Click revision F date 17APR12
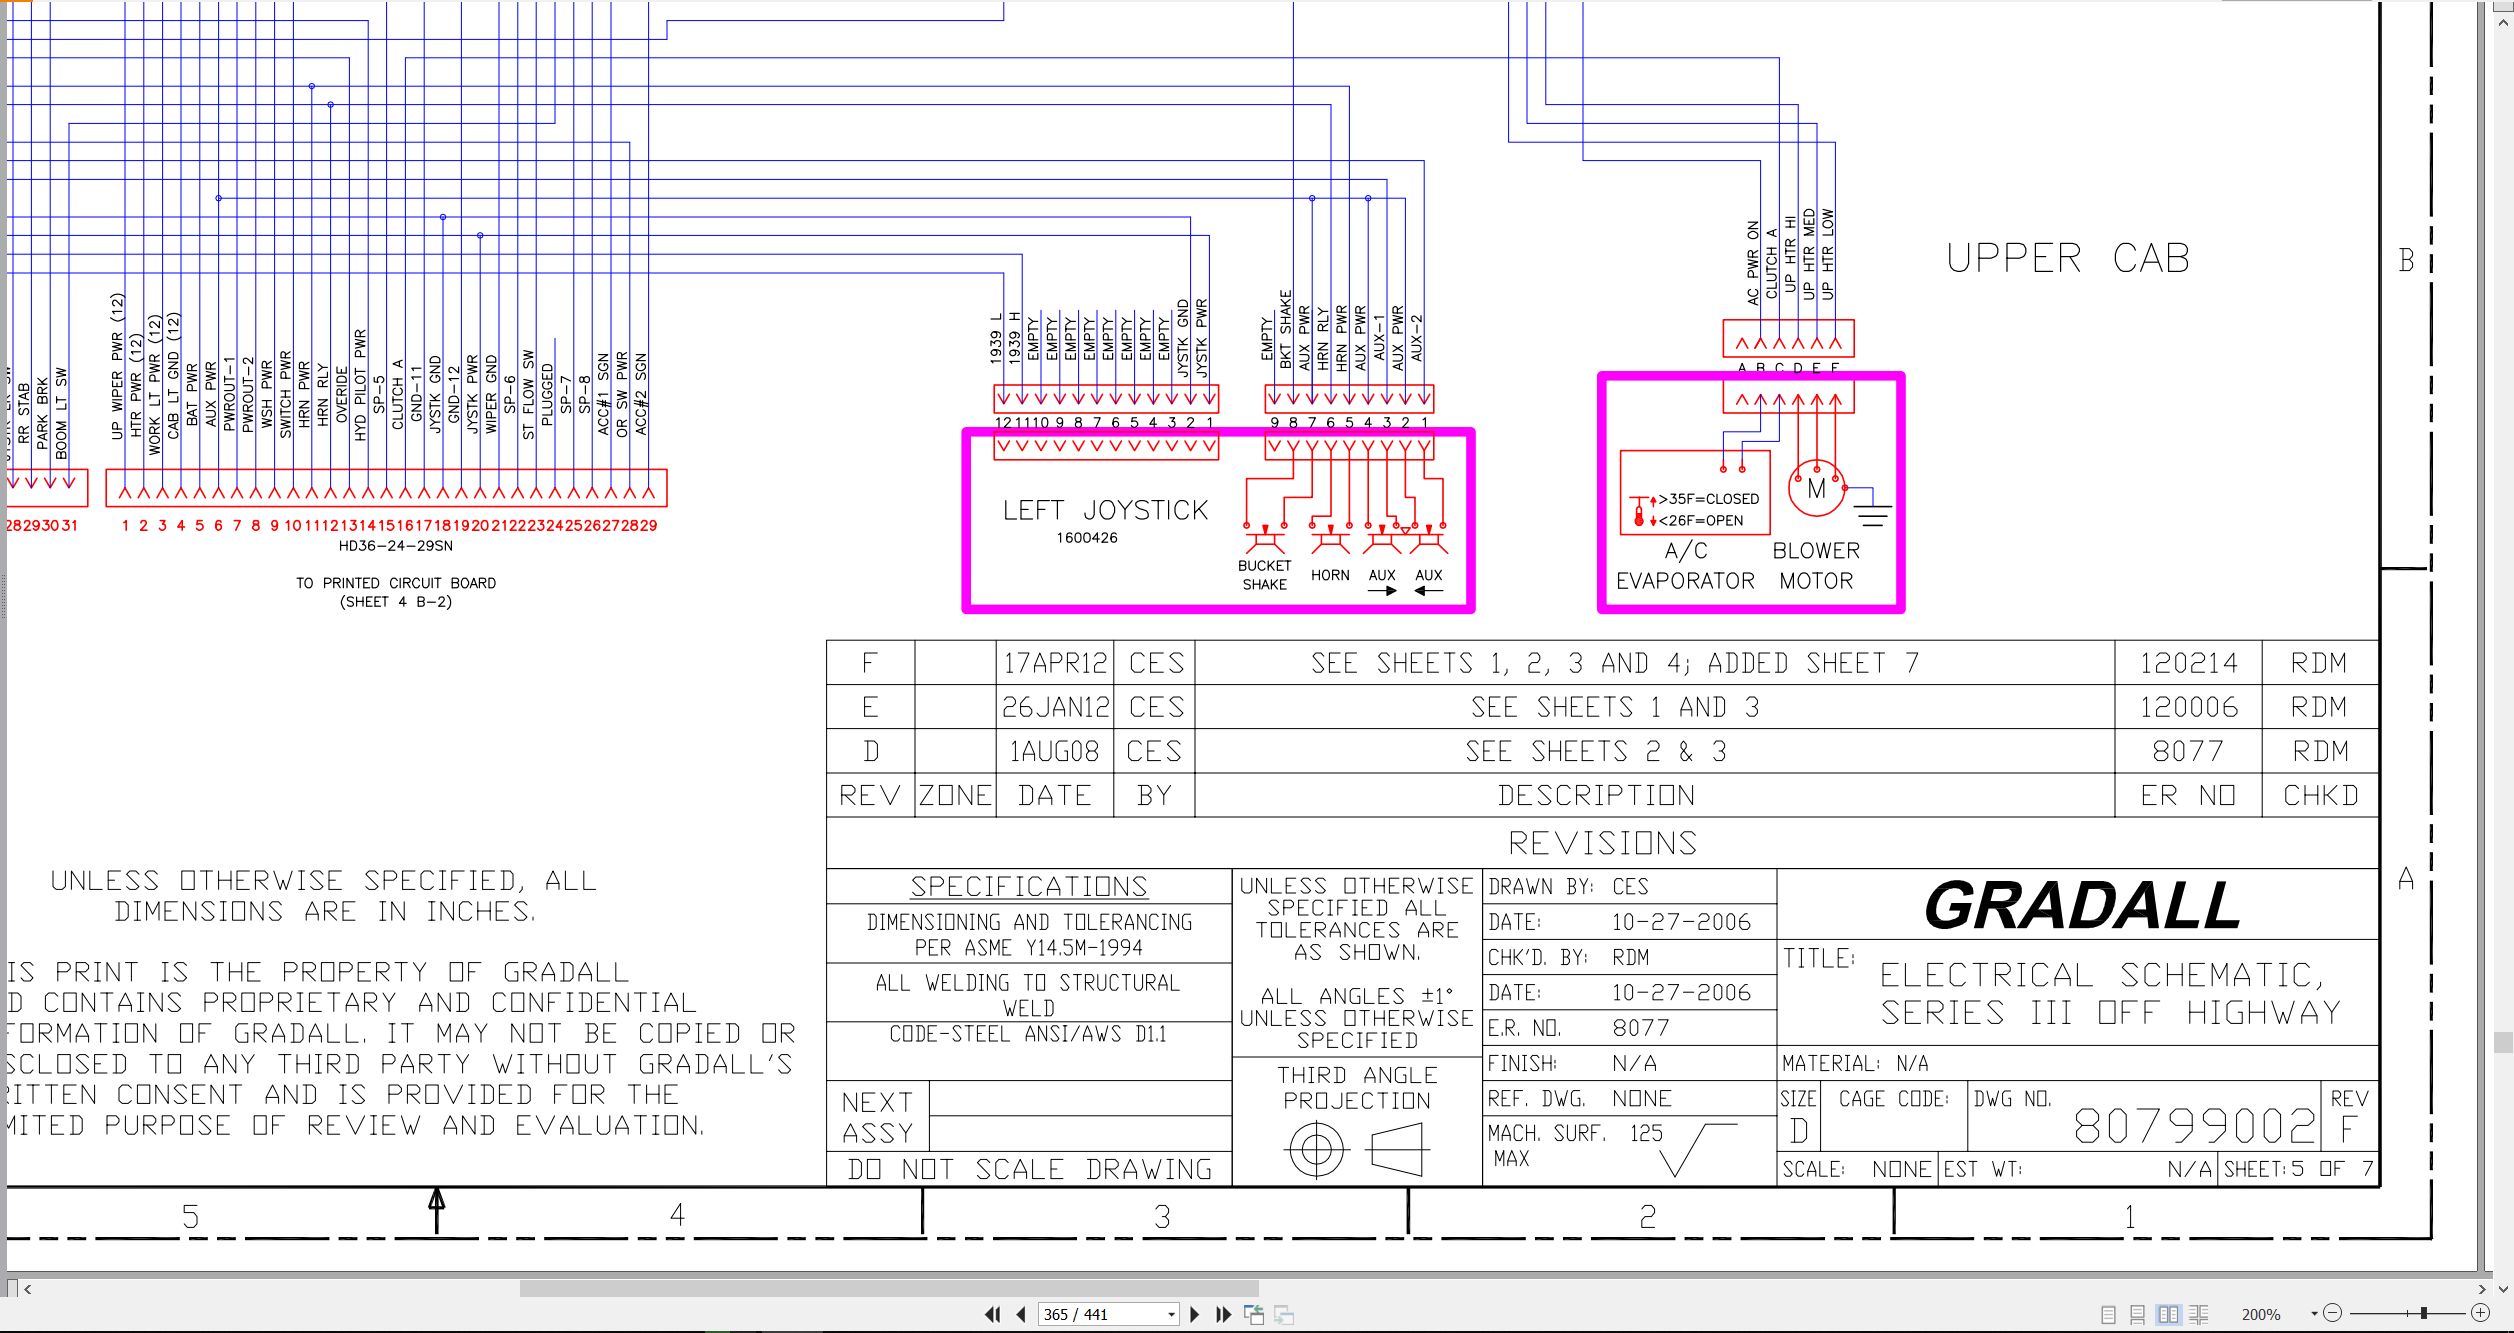The image size is (2514, 1333). [1055, 663]
